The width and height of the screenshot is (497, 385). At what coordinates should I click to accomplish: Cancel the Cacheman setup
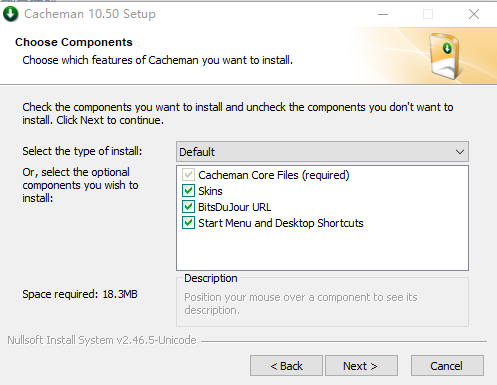click(x=447, y=366)
